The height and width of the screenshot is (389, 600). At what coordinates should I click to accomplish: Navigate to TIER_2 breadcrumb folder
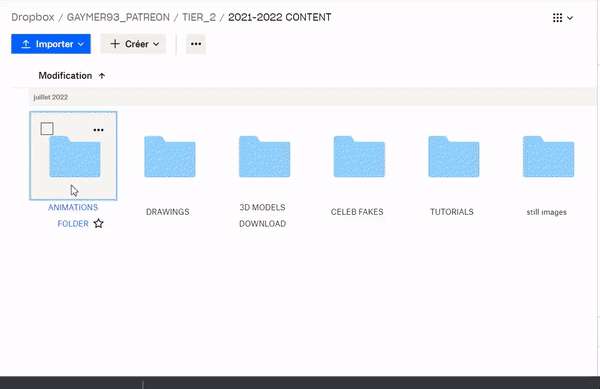coord(199,17)
